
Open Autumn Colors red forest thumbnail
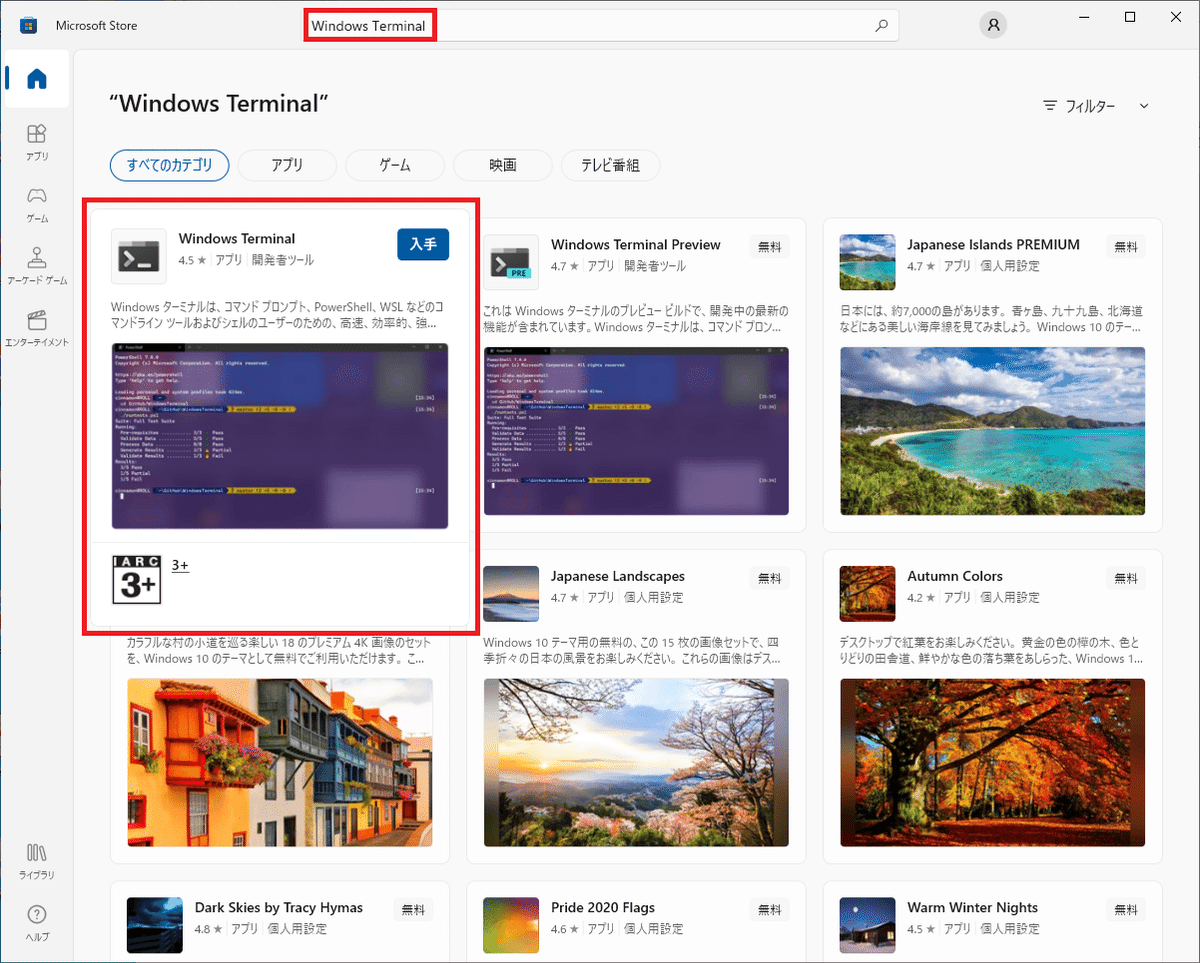(993, 762)
